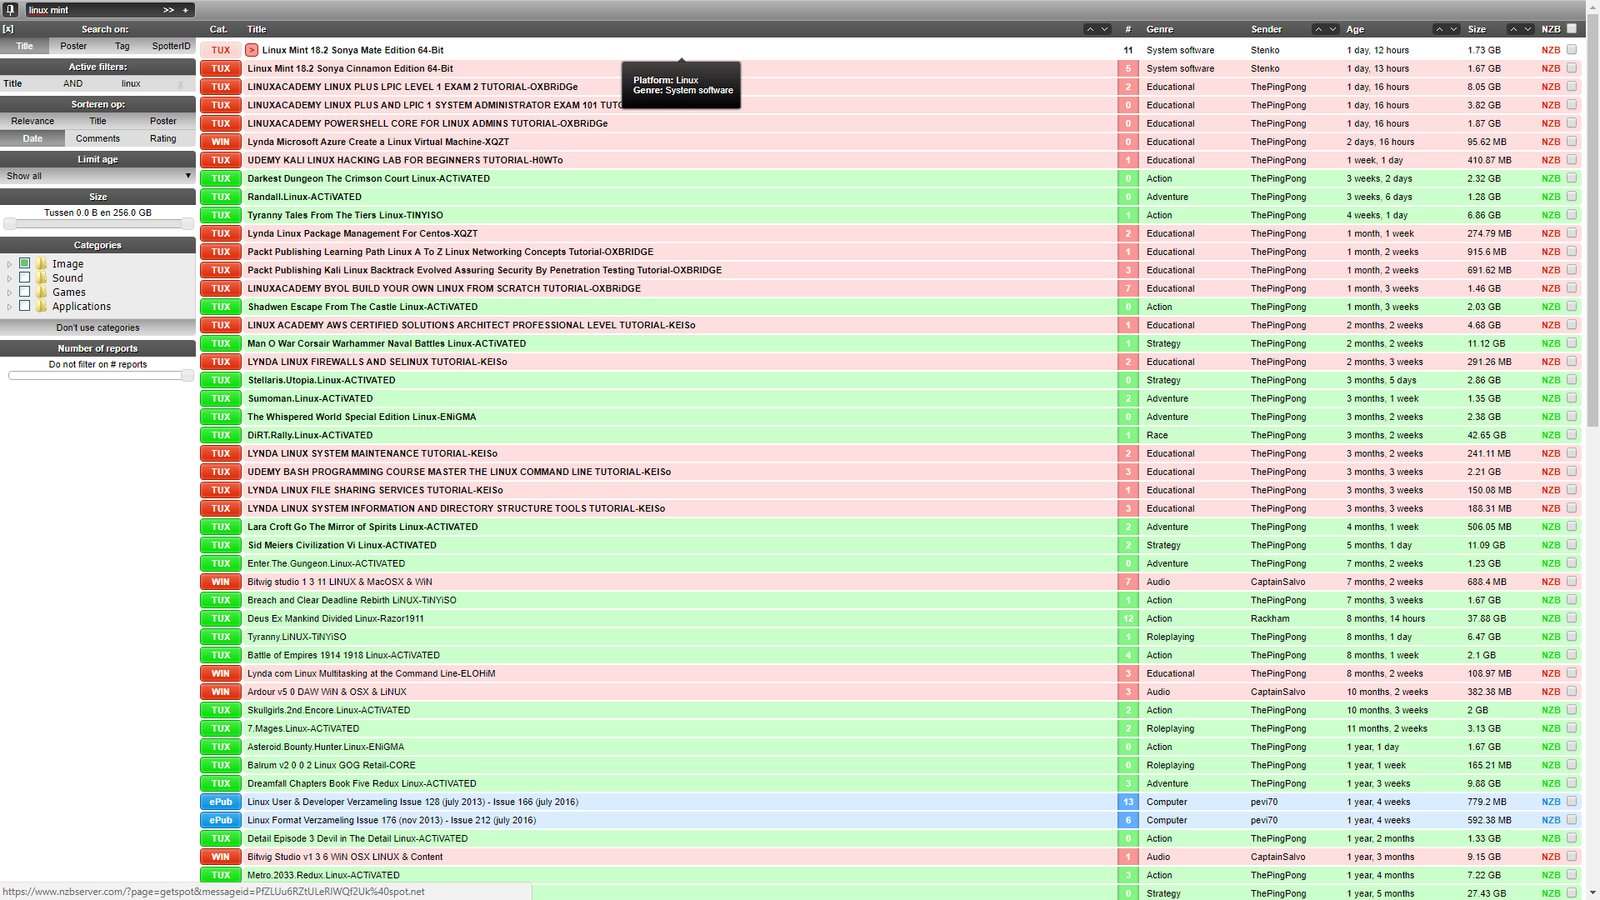Switch to the Poster search tab

(x=73, y=45)
